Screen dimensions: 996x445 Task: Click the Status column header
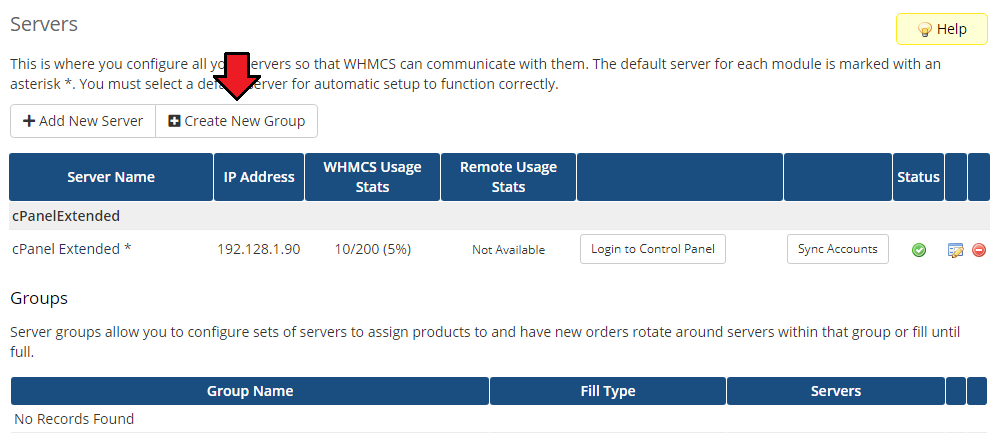click(919, 177)
